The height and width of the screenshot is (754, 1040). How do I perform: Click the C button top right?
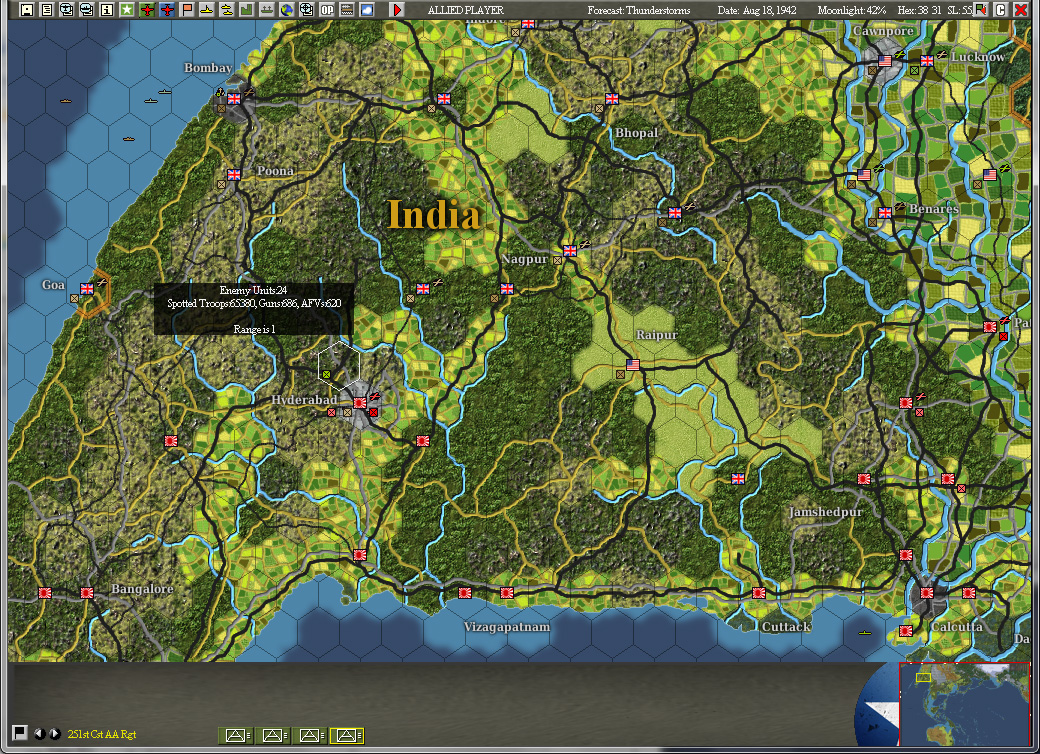pos(1000,10)
